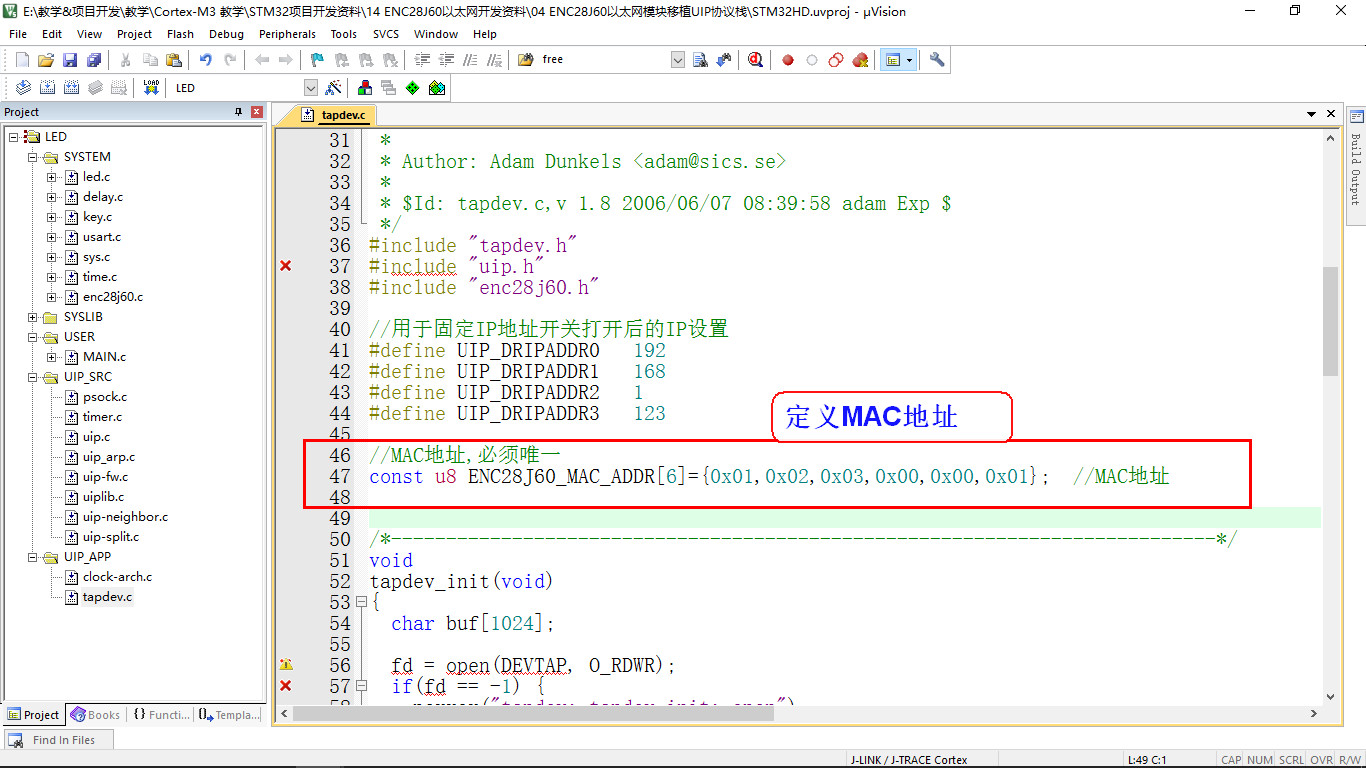Viewport: 1366px width, 768px height.
Task: Select enc28j60.c in the project tree
Action: tap(112, 297)
